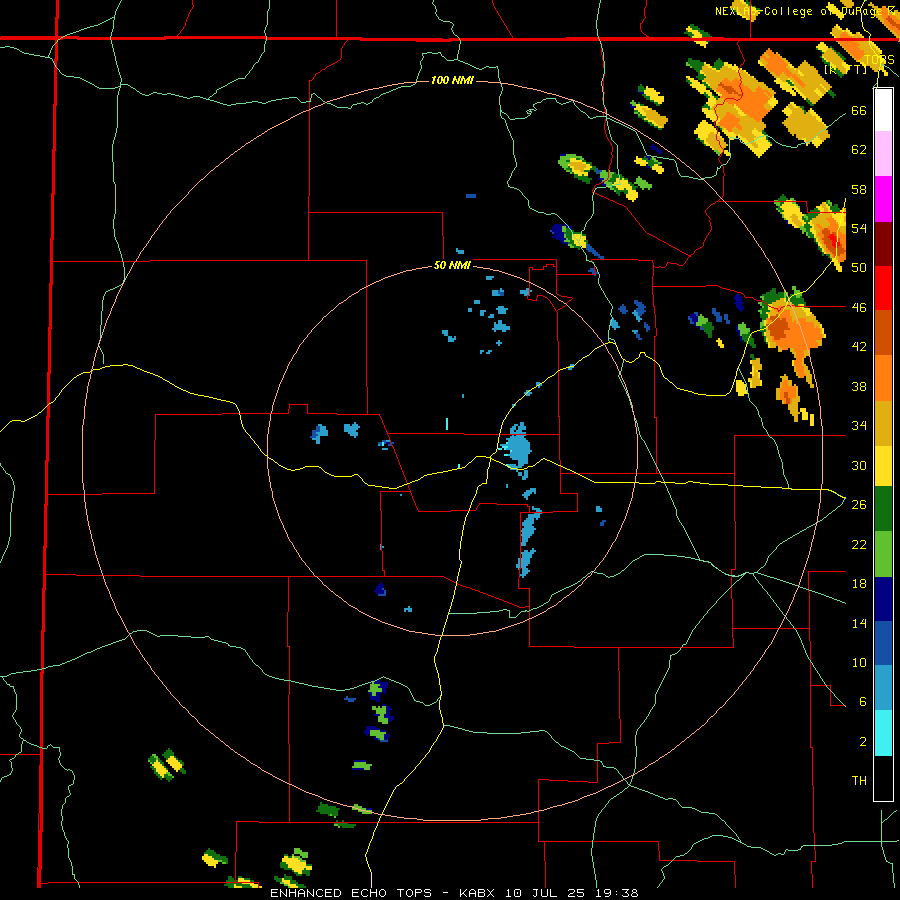Click the "2" legend value

click(x=863, y=742)
